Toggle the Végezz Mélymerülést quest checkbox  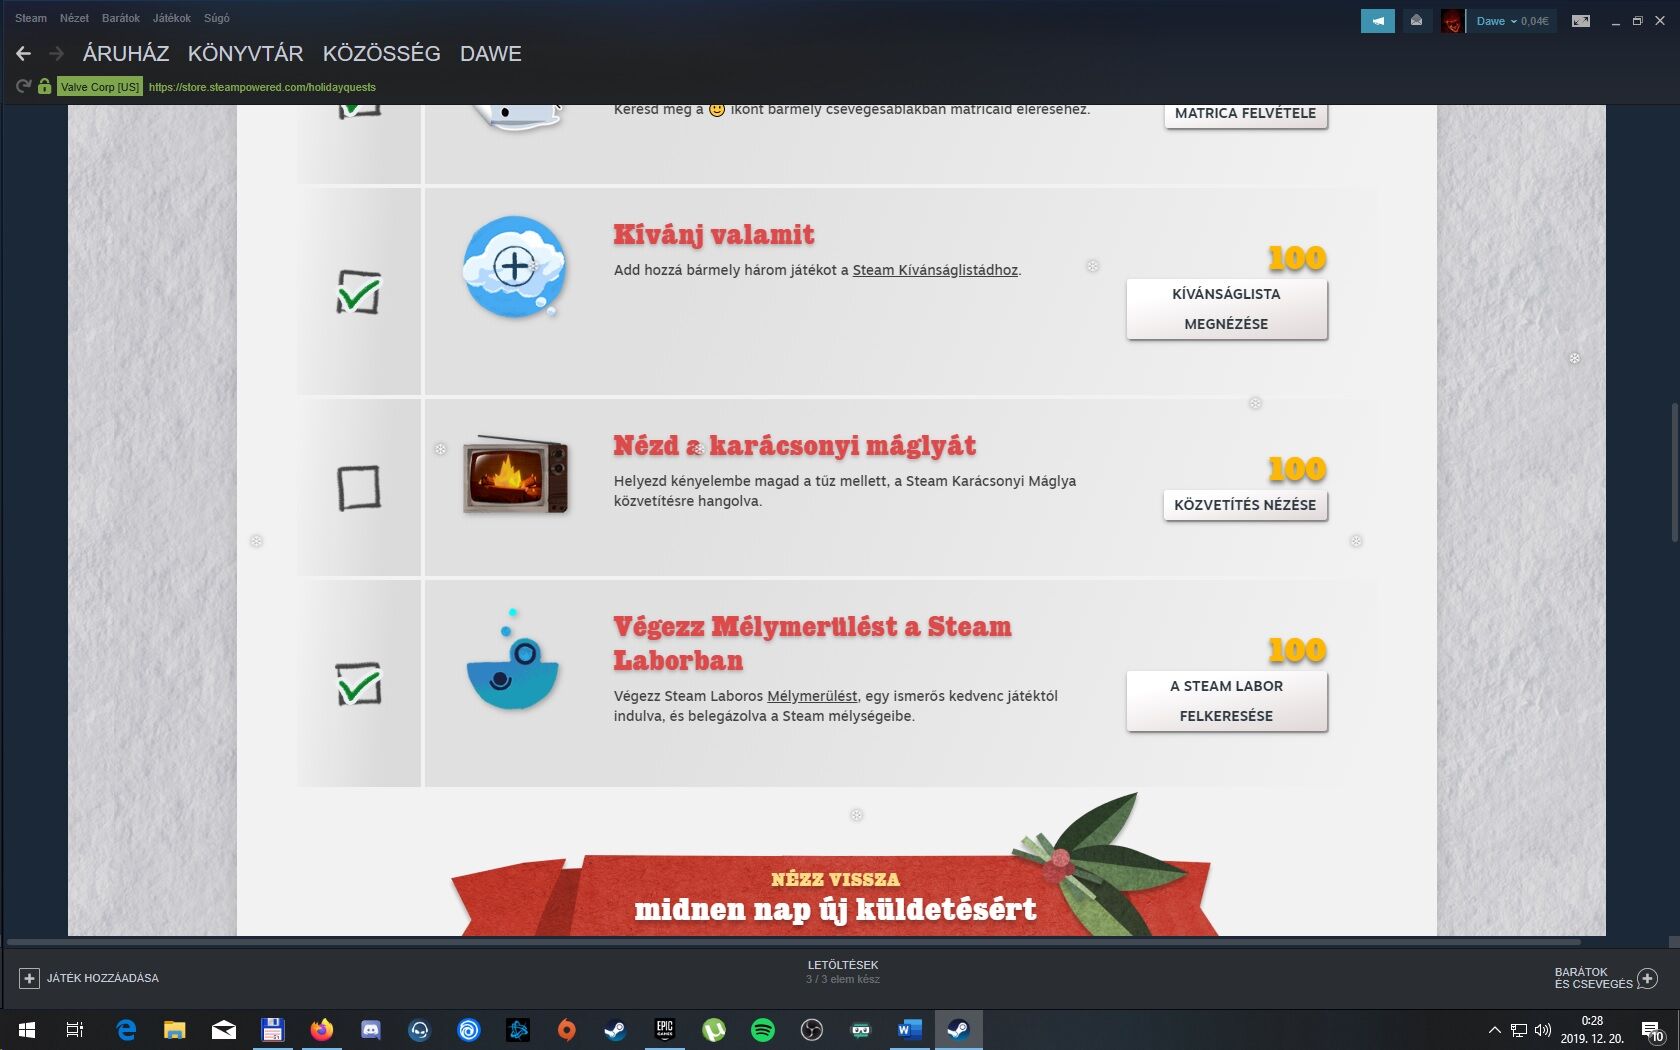[359, 684]
